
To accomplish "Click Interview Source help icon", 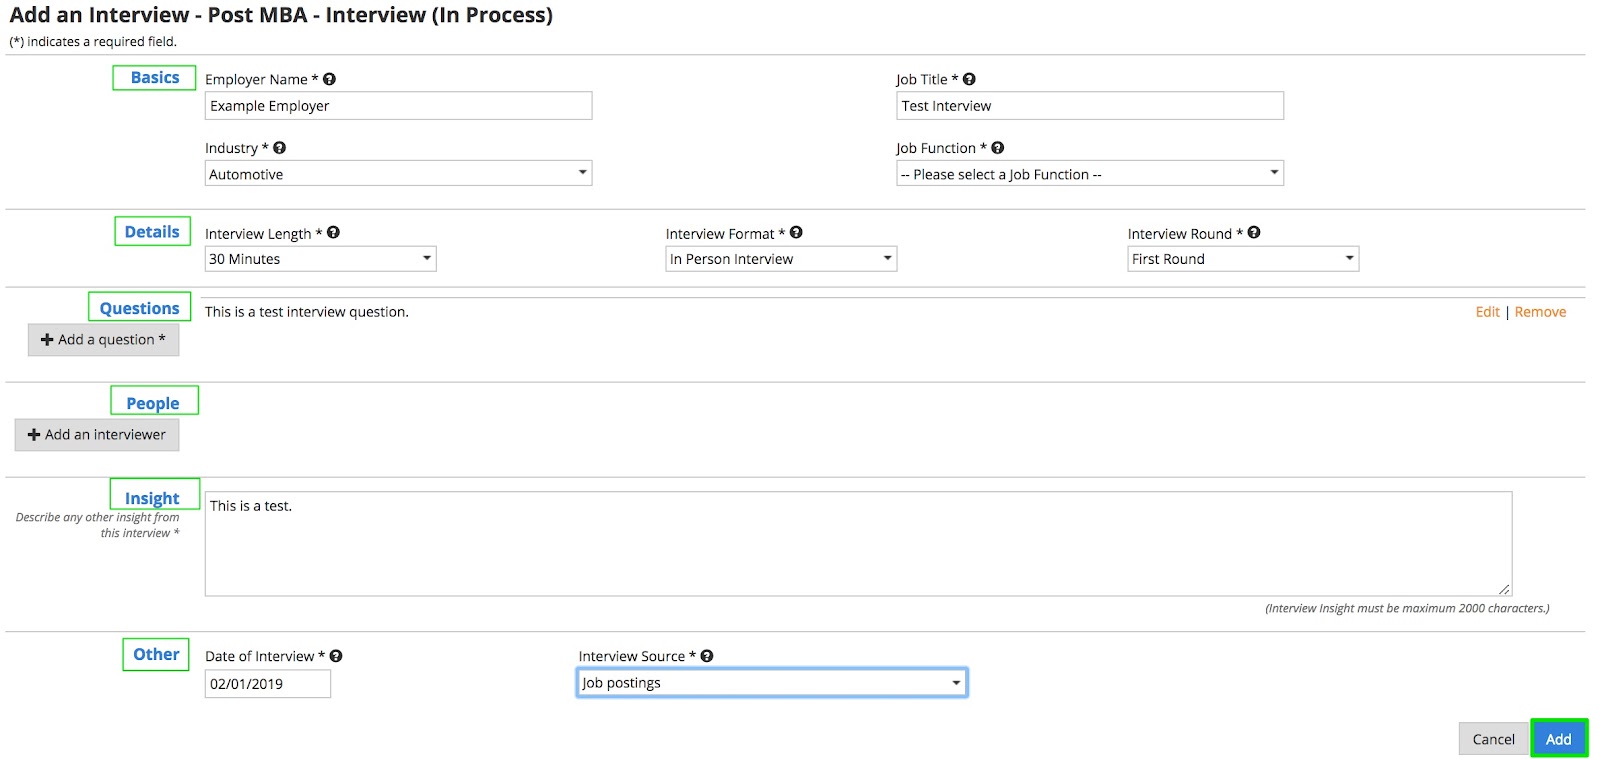I will [707, 656].
